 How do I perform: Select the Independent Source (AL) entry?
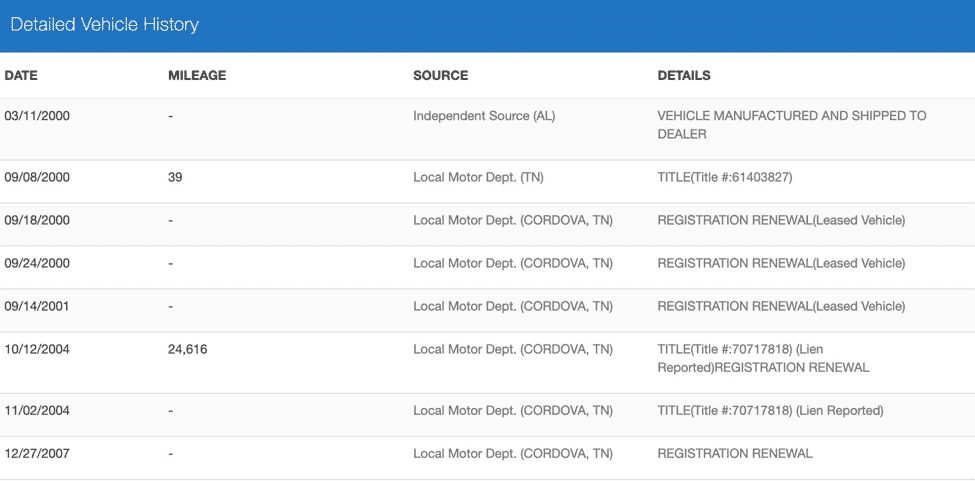click(484, 116)
